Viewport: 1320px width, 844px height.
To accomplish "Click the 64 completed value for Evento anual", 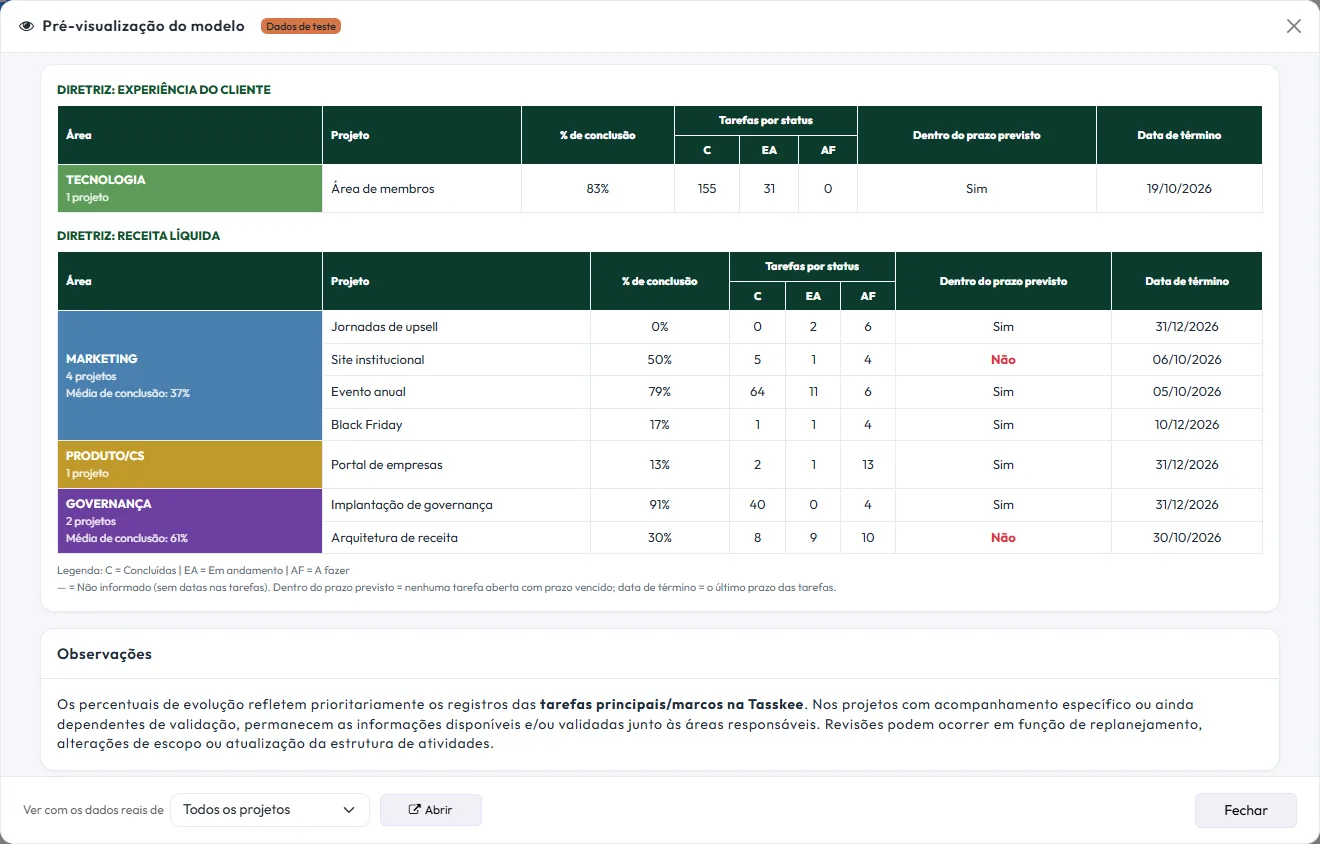I will (x=757, y=392).
